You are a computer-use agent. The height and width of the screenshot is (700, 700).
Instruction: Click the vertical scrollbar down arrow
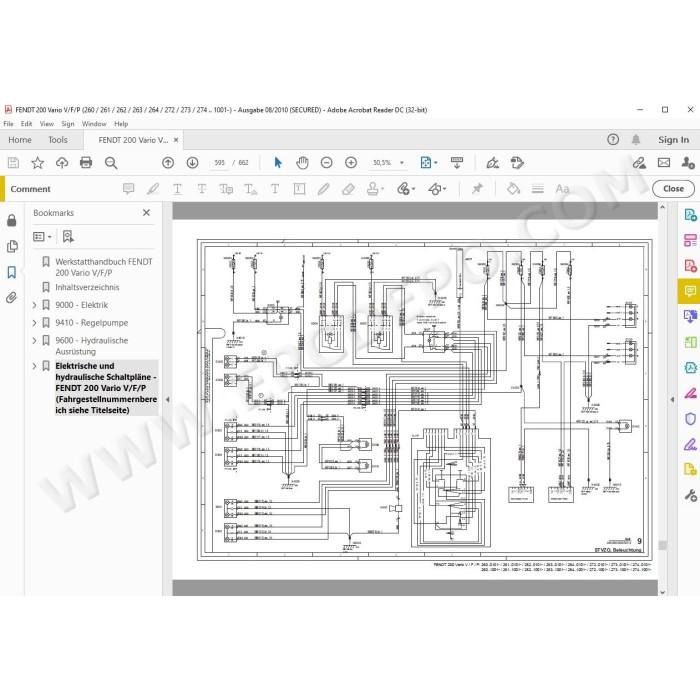pyautogui.click(x=662, y=592)
